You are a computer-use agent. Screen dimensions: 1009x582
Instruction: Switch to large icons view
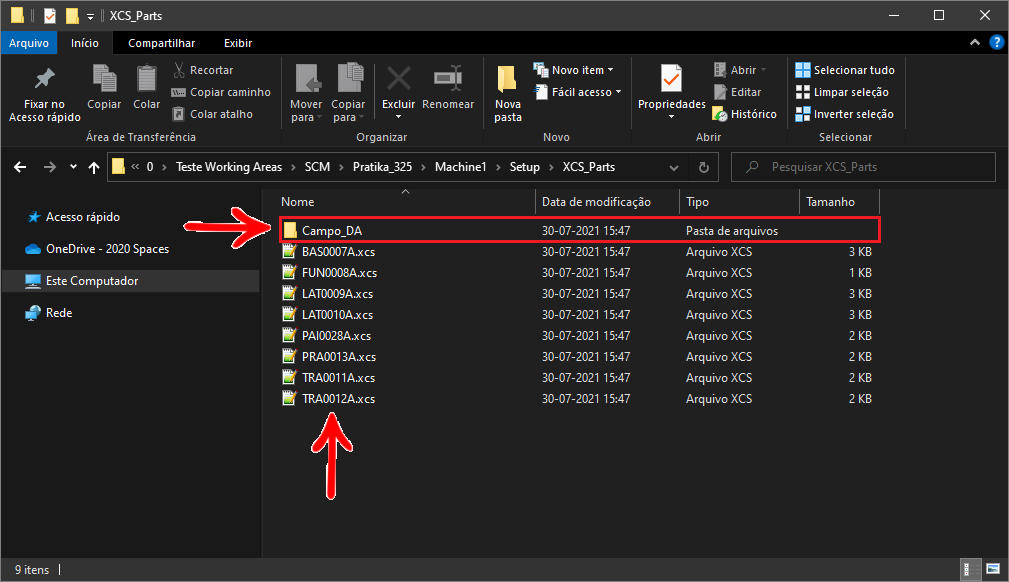pos(993,569)
